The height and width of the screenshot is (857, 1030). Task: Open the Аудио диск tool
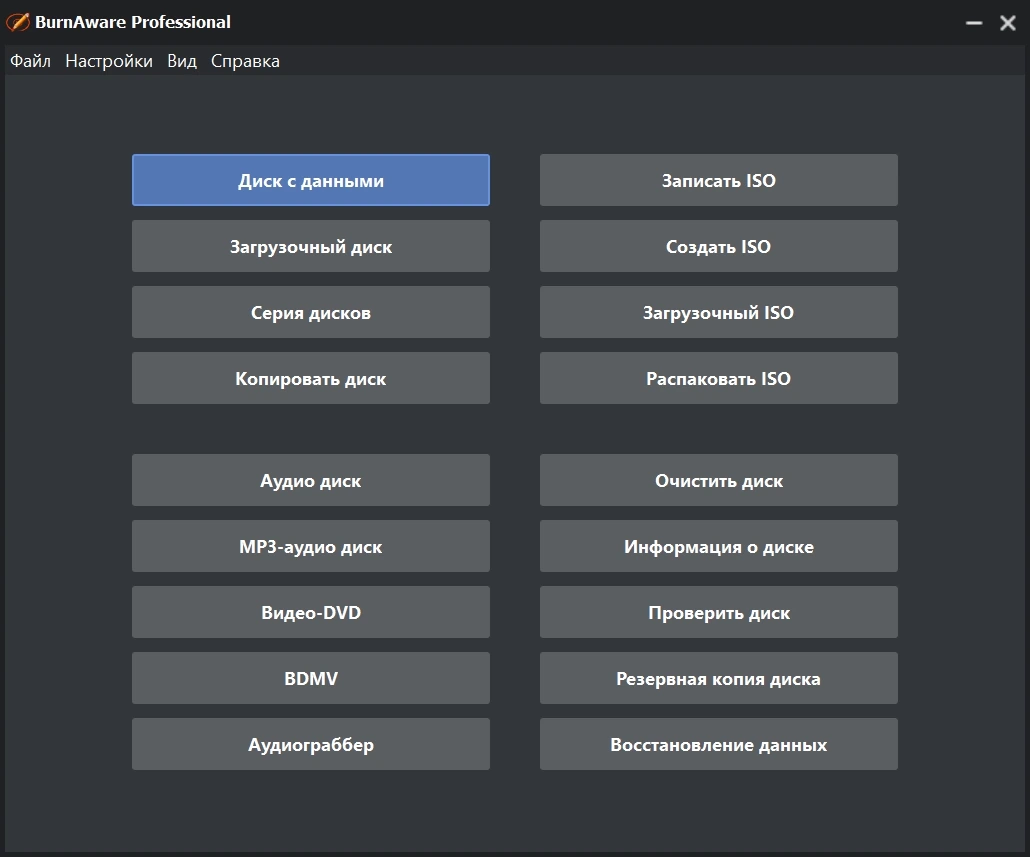pos(311,480)
